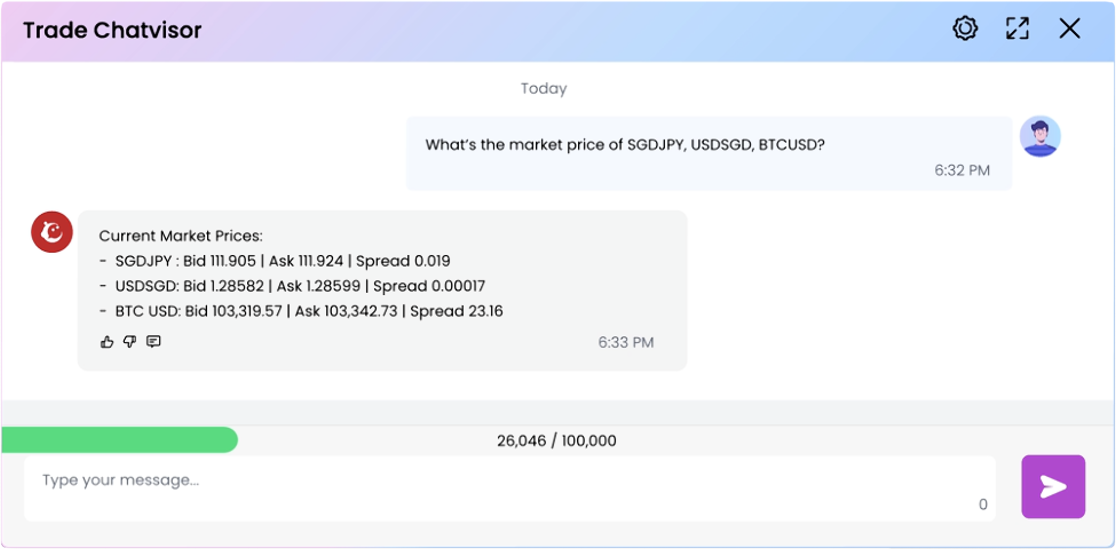
Task: Click the Today date separator
Action: pyautogui.click(x=543, y=89)
